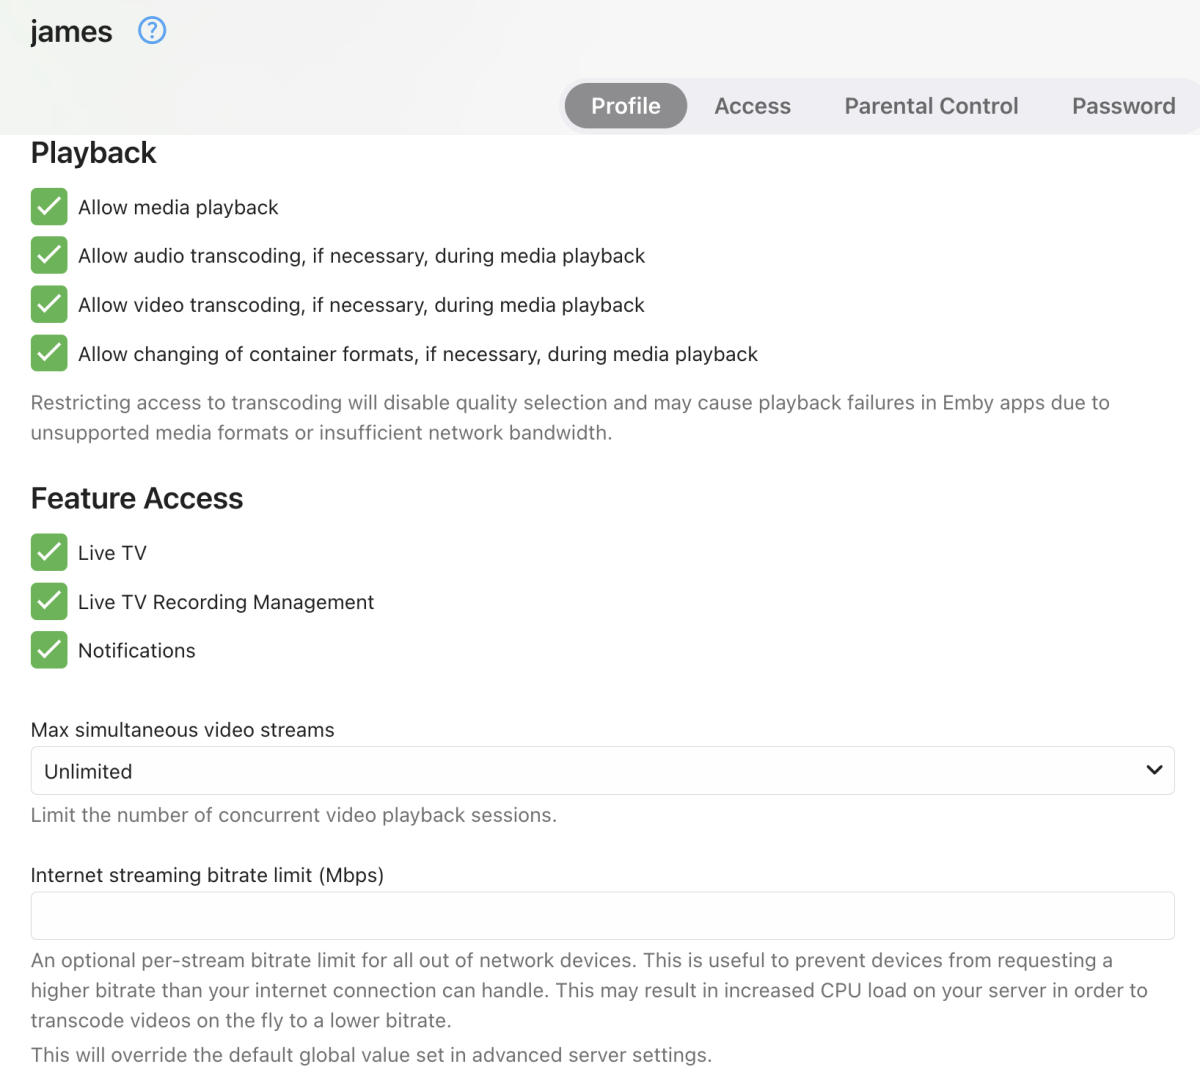The image size is (1200, 1089).
Task: Click the Allow media playback label
Action: (178, 207)
